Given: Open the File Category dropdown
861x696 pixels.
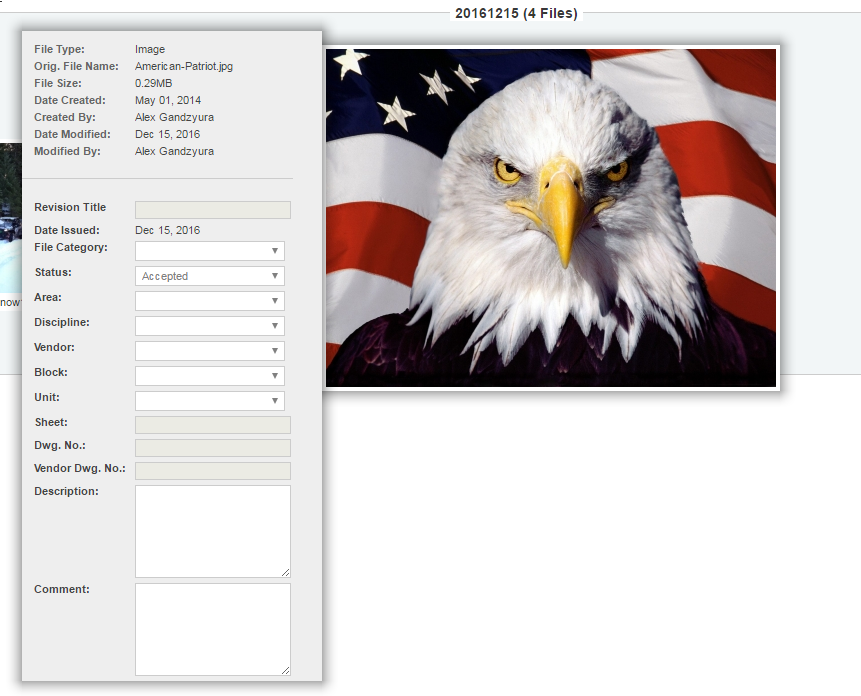Looking at the screenshot, I should pos(210,251).
